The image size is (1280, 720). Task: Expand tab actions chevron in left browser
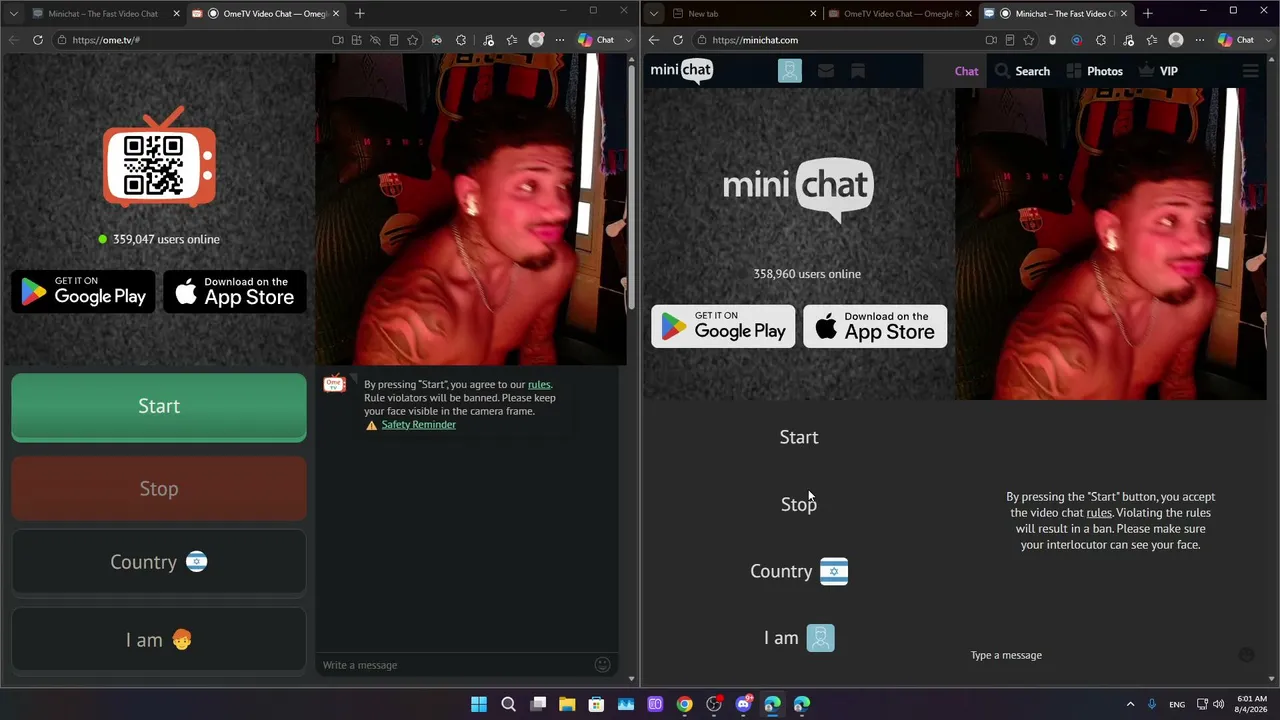[14, 14]
